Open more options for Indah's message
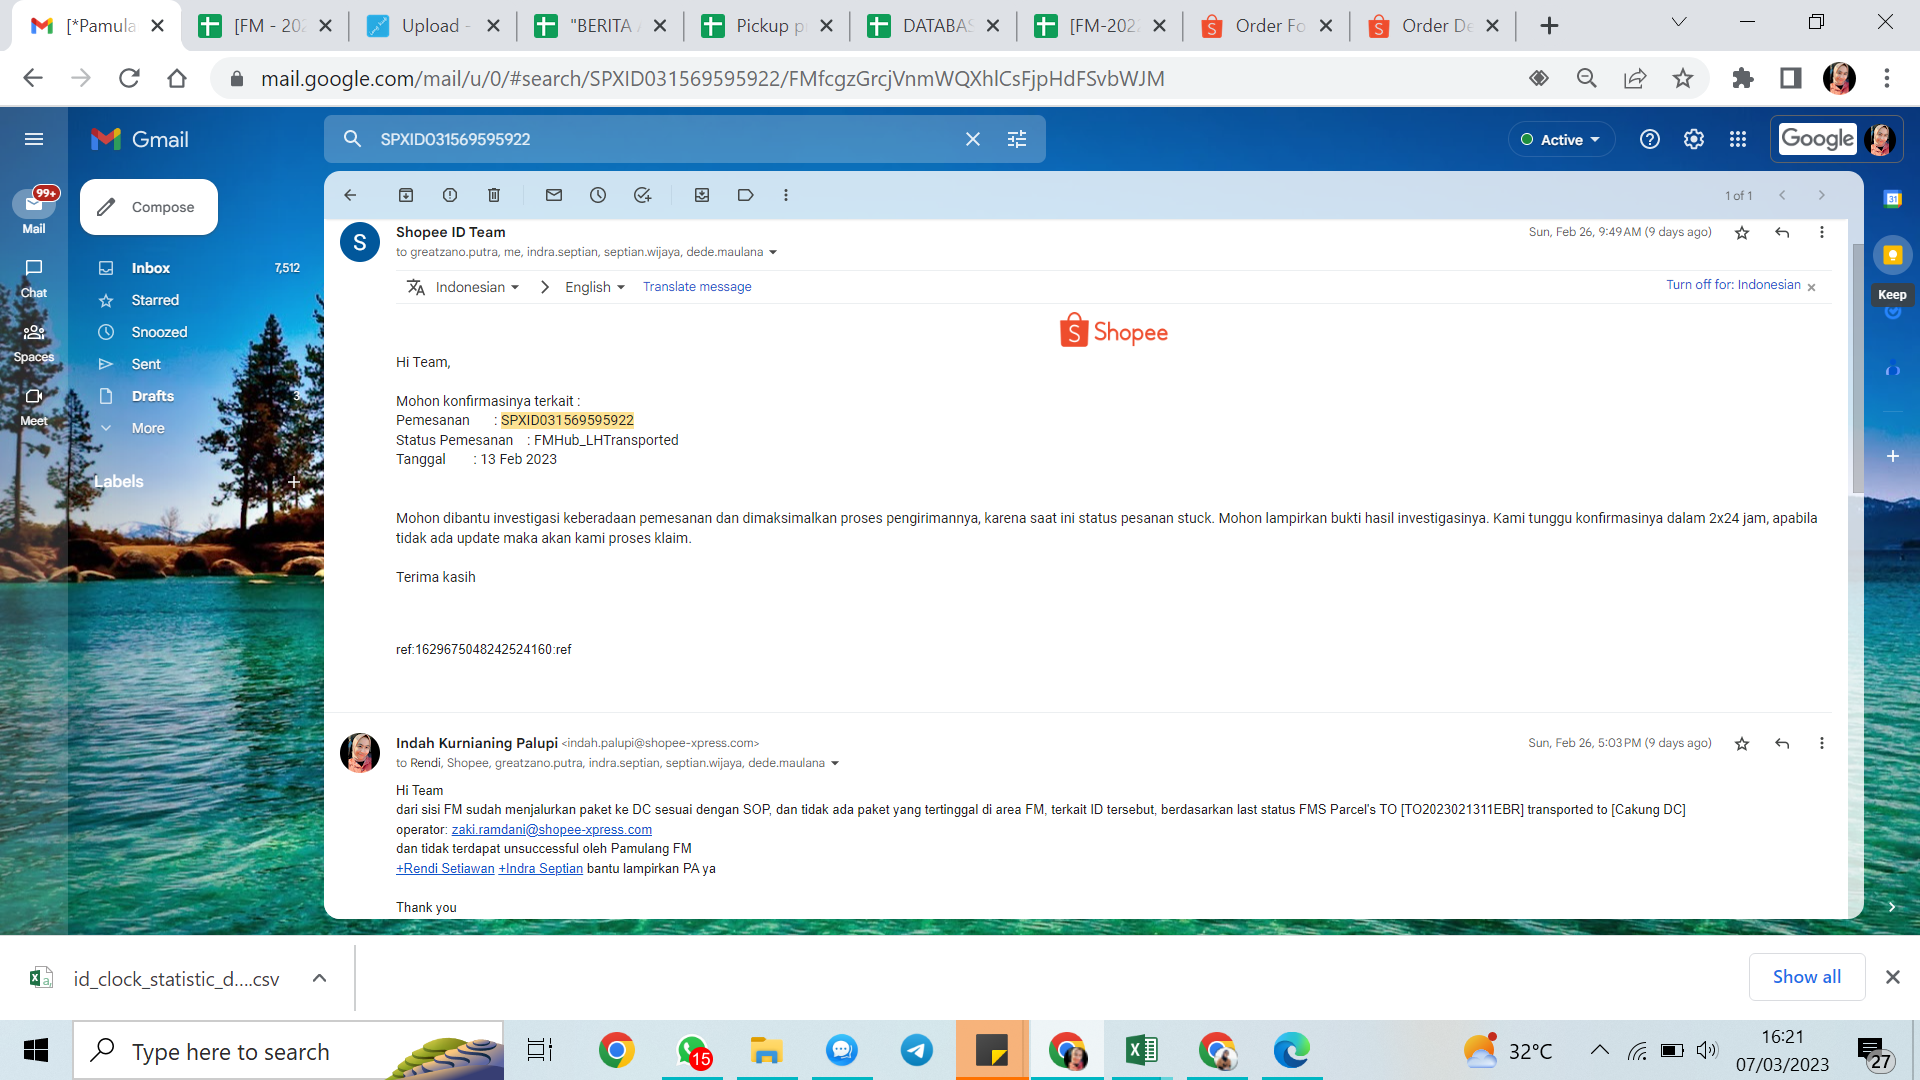The height and width of the screenshot is (1080, 1920). (x=1822, y=743)
